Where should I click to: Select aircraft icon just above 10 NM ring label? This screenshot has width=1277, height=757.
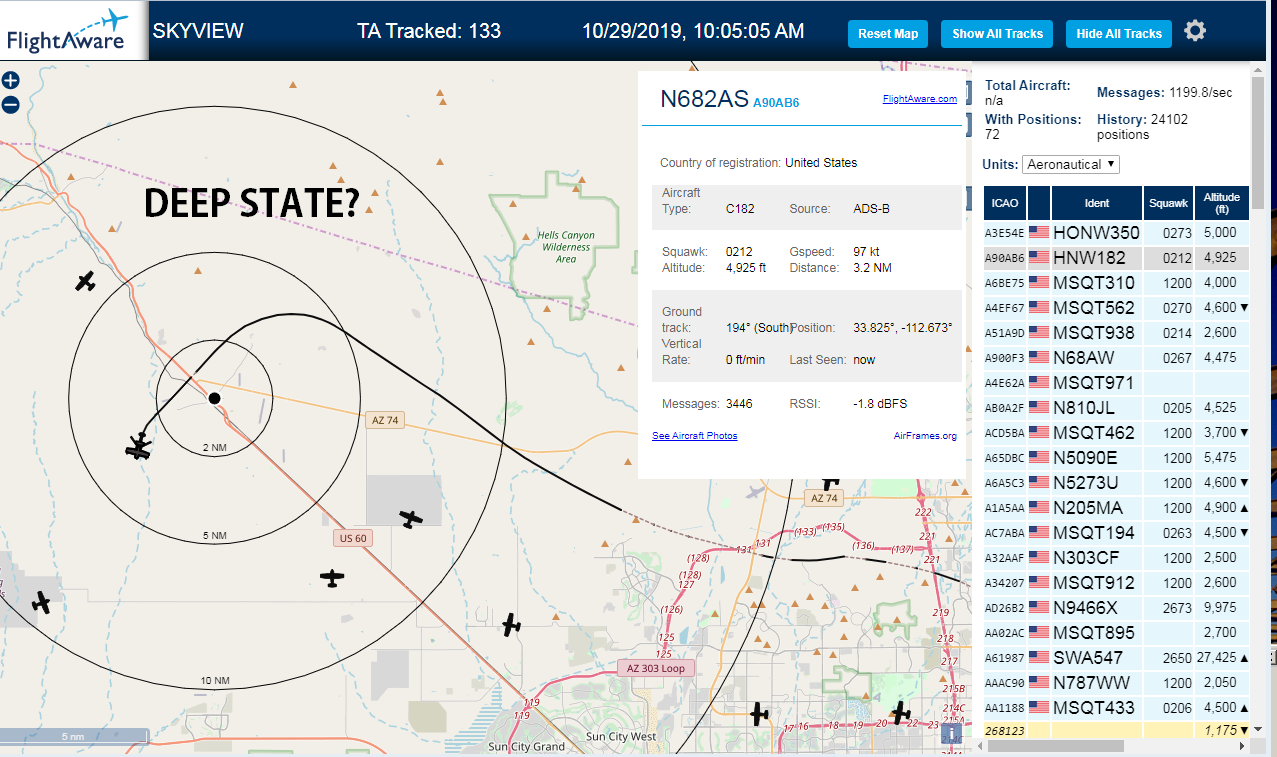click(x=332, y=578)
